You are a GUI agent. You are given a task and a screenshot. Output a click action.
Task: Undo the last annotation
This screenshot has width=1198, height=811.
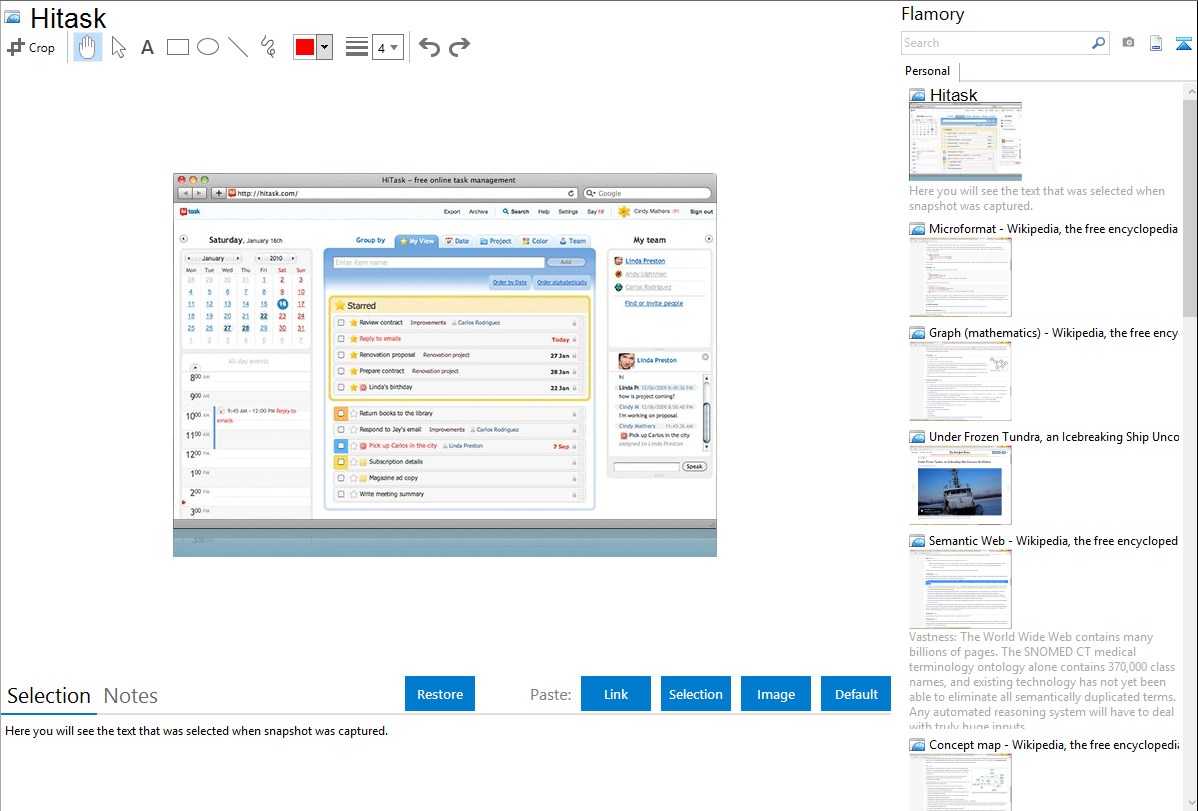[429, 47]
